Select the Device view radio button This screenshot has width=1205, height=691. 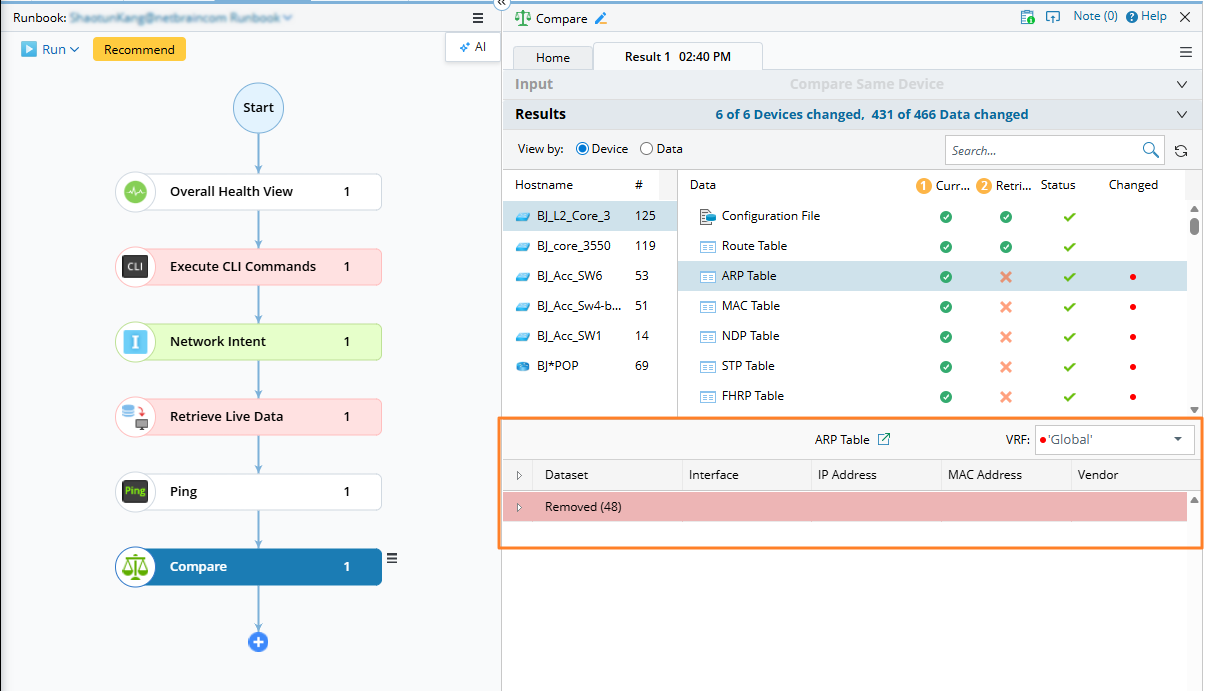tap(582, 149)
